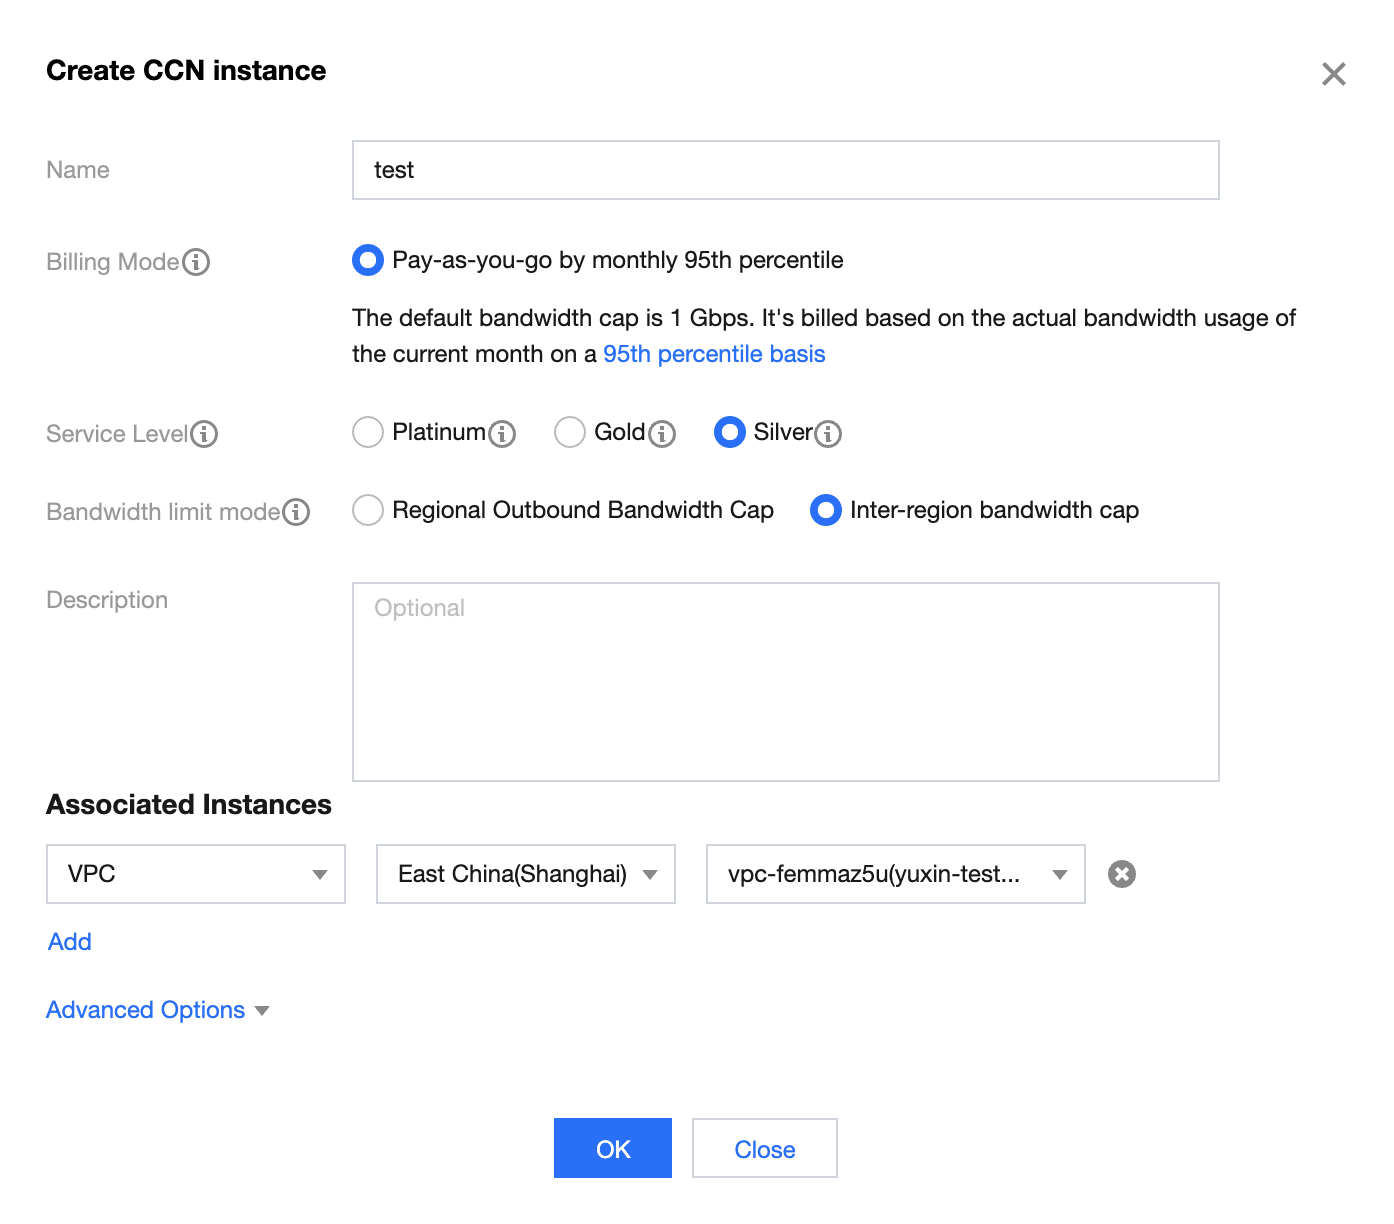Click the Billing Mode info icon
Image resolution: width=1394 pixels, height=1224 pixels.
[196, 262]
